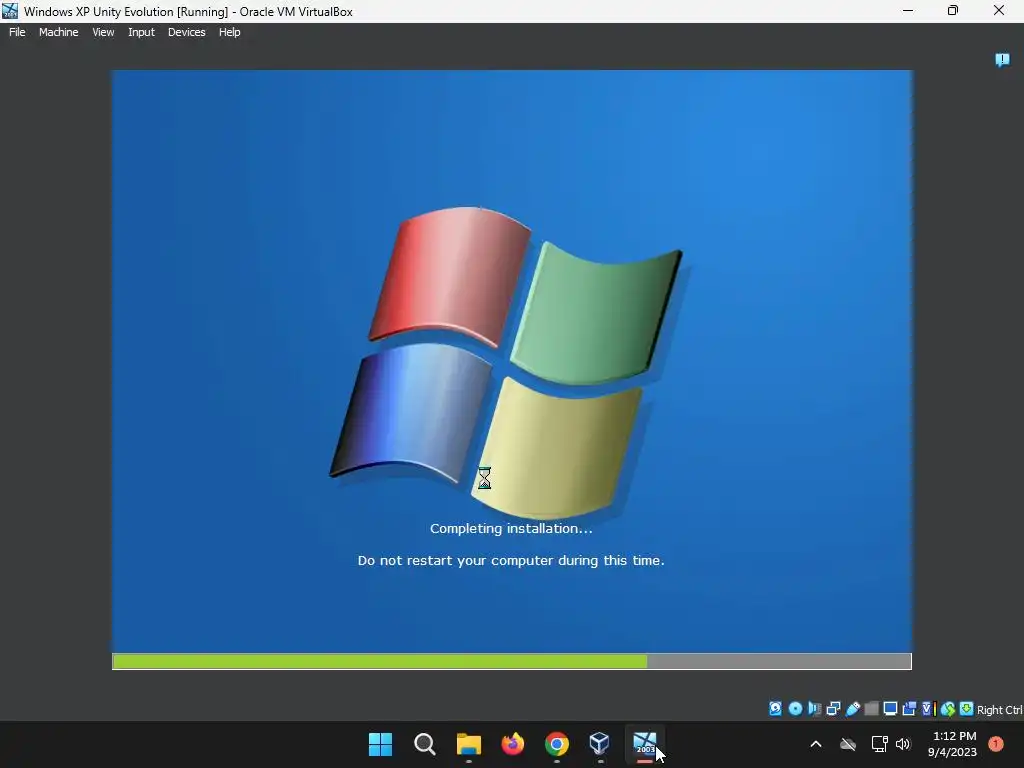
Task: Click the recording status indicator icon
Action: click(909, 709)
